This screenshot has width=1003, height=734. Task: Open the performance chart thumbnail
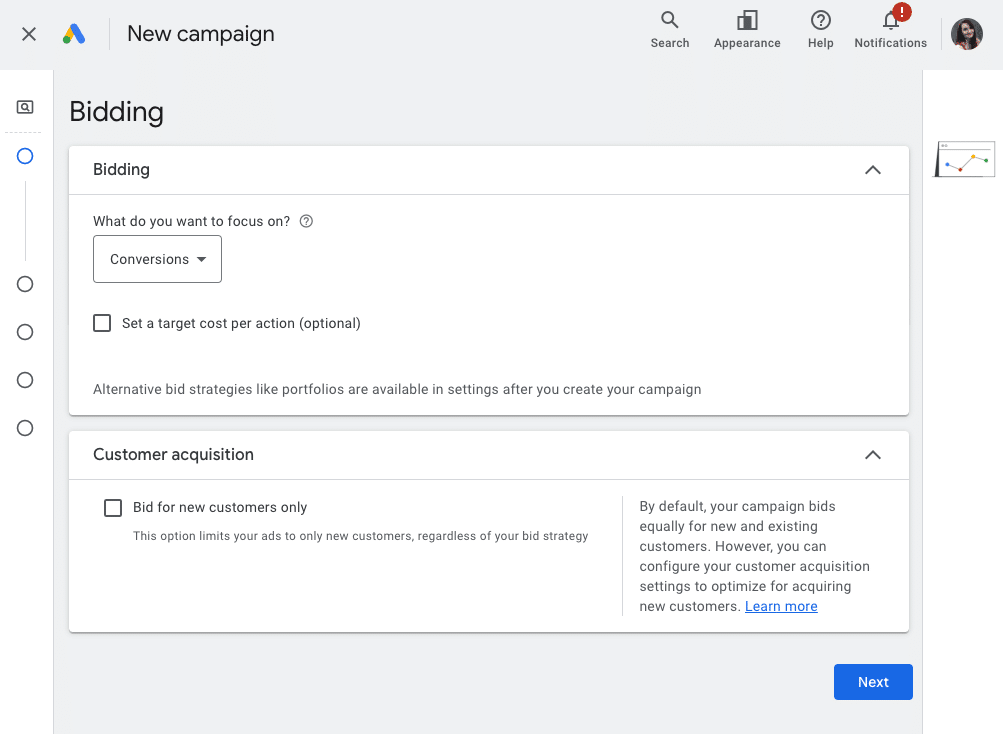[x=965, y=159]
